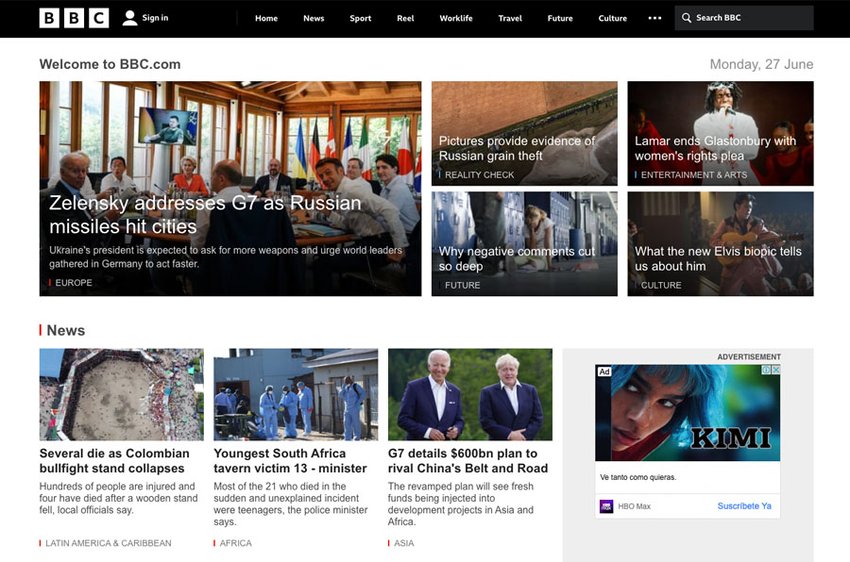Click the ad info icon on KIMI ad
Viewport: 850px width, 562px height.
pyautogui.click(x=766, y=370)
